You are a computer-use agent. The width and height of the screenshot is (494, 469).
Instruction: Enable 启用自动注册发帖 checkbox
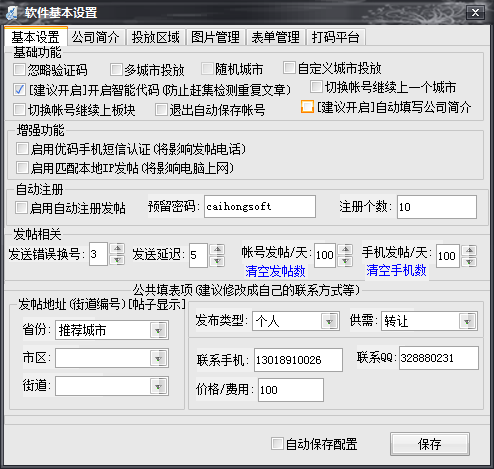click(x=21, y=208)
